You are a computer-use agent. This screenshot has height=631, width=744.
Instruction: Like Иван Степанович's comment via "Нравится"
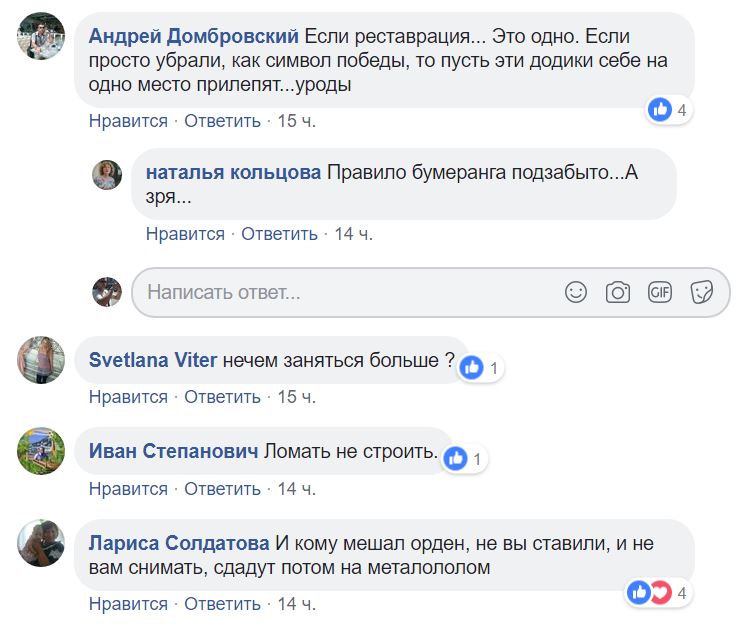click(128, 489)
